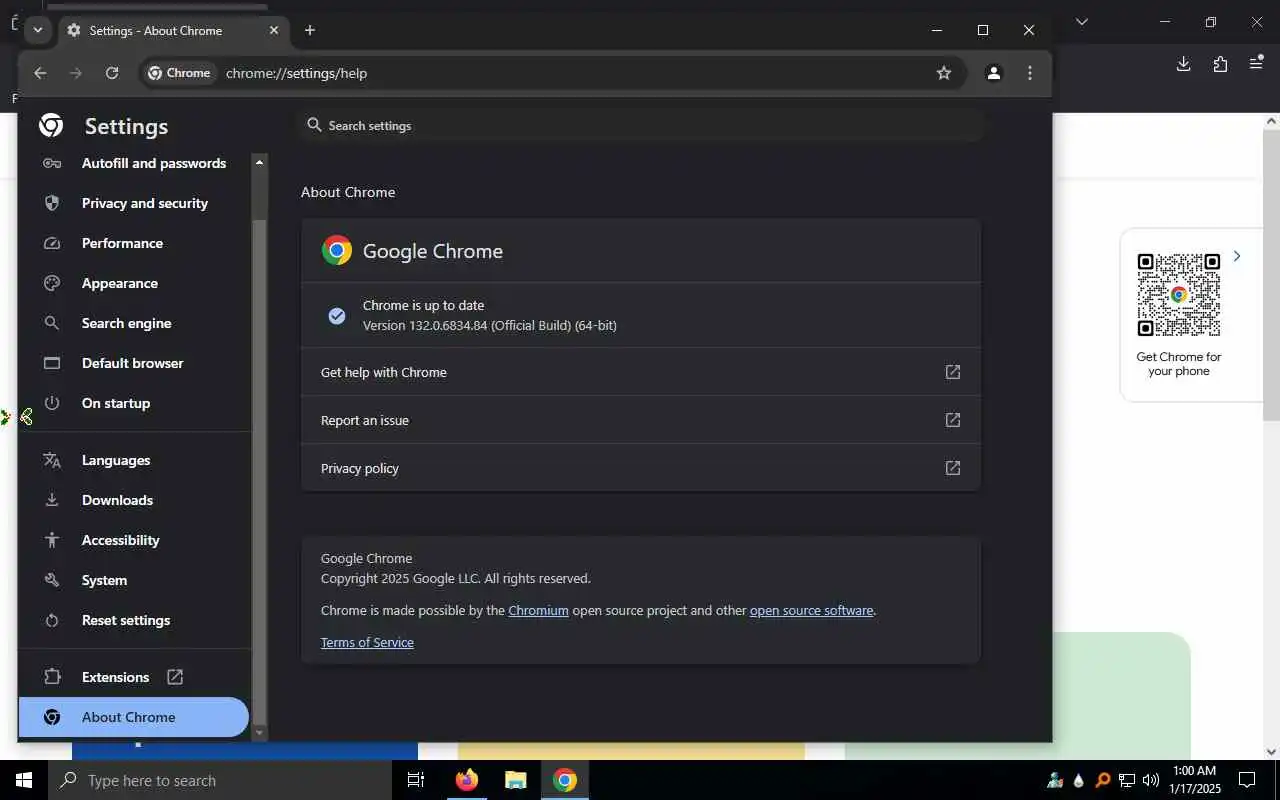The image size is (1280, 800).
Task: Click the Downloads arrow icon in sidebar
Action: click(52, 500)
